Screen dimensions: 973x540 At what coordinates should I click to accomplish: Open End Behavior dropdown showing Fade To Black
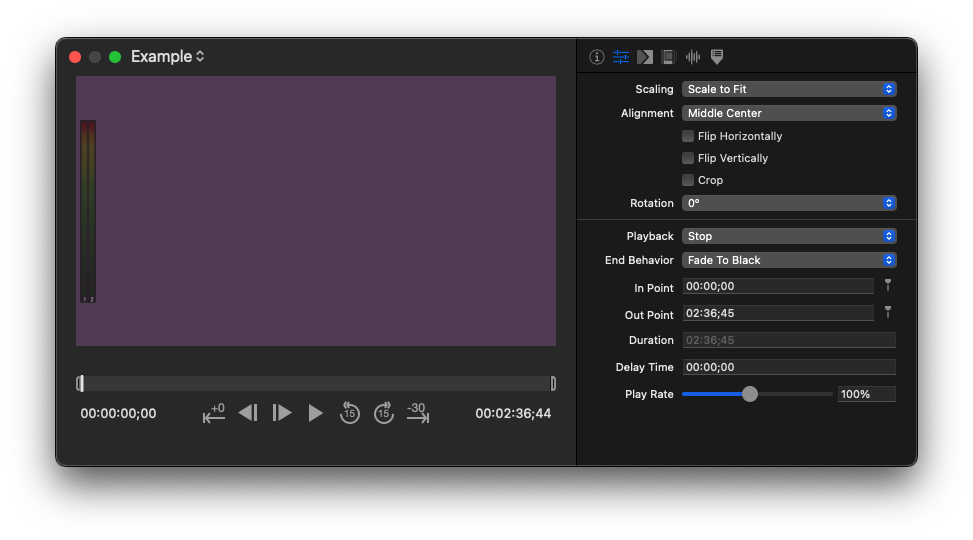click(x=789, y=260)
